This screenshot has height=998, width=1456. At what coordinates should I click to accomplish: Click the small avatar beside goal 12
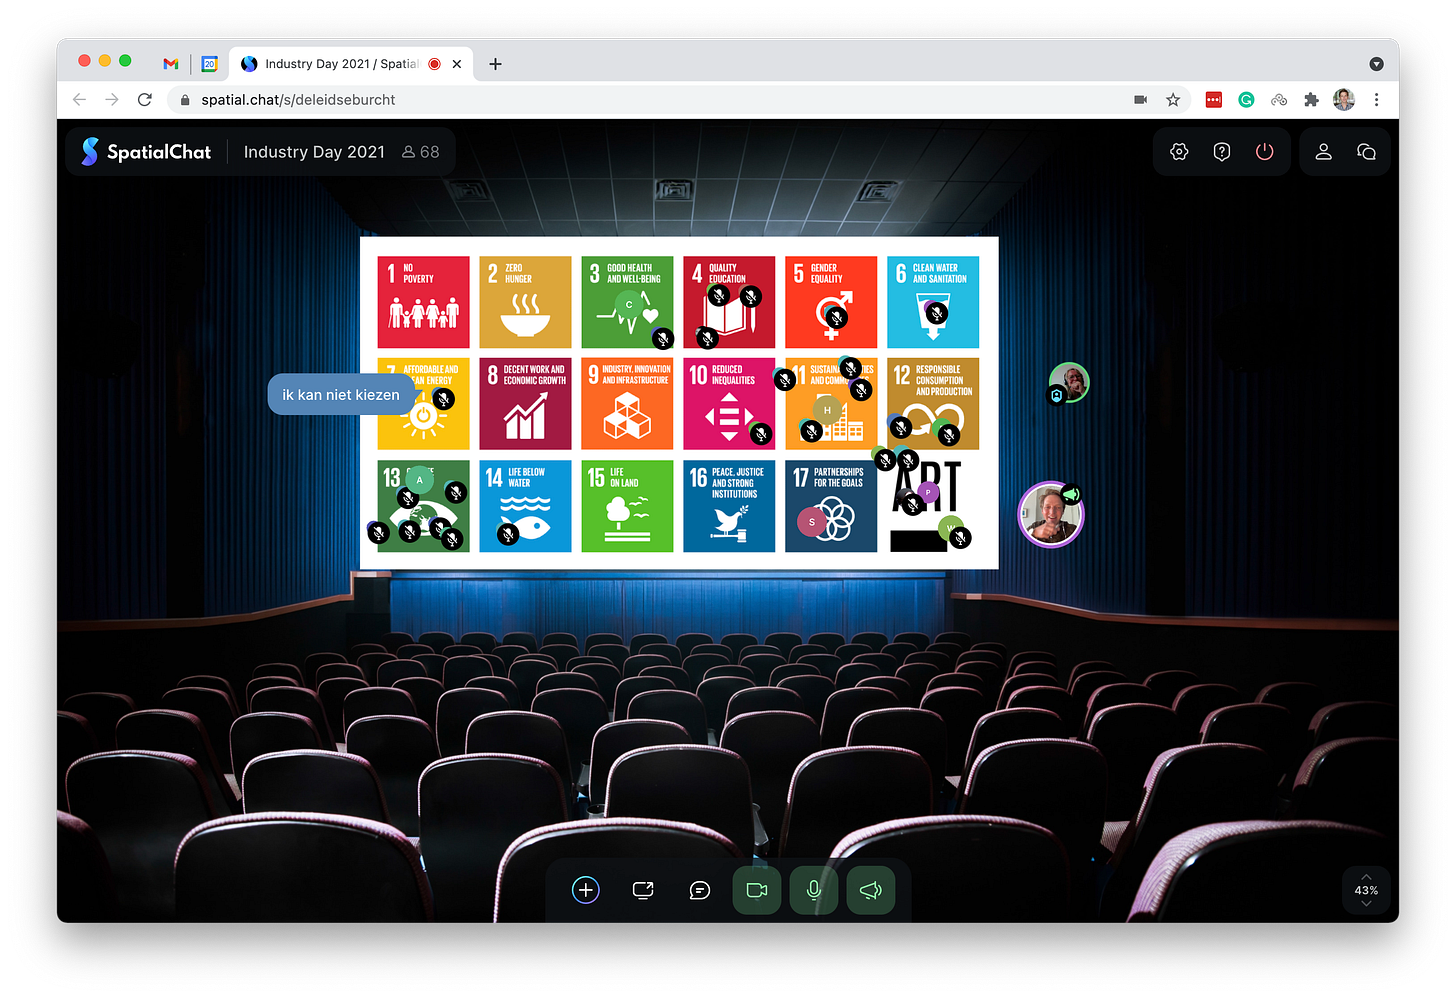coord(1068,382)
